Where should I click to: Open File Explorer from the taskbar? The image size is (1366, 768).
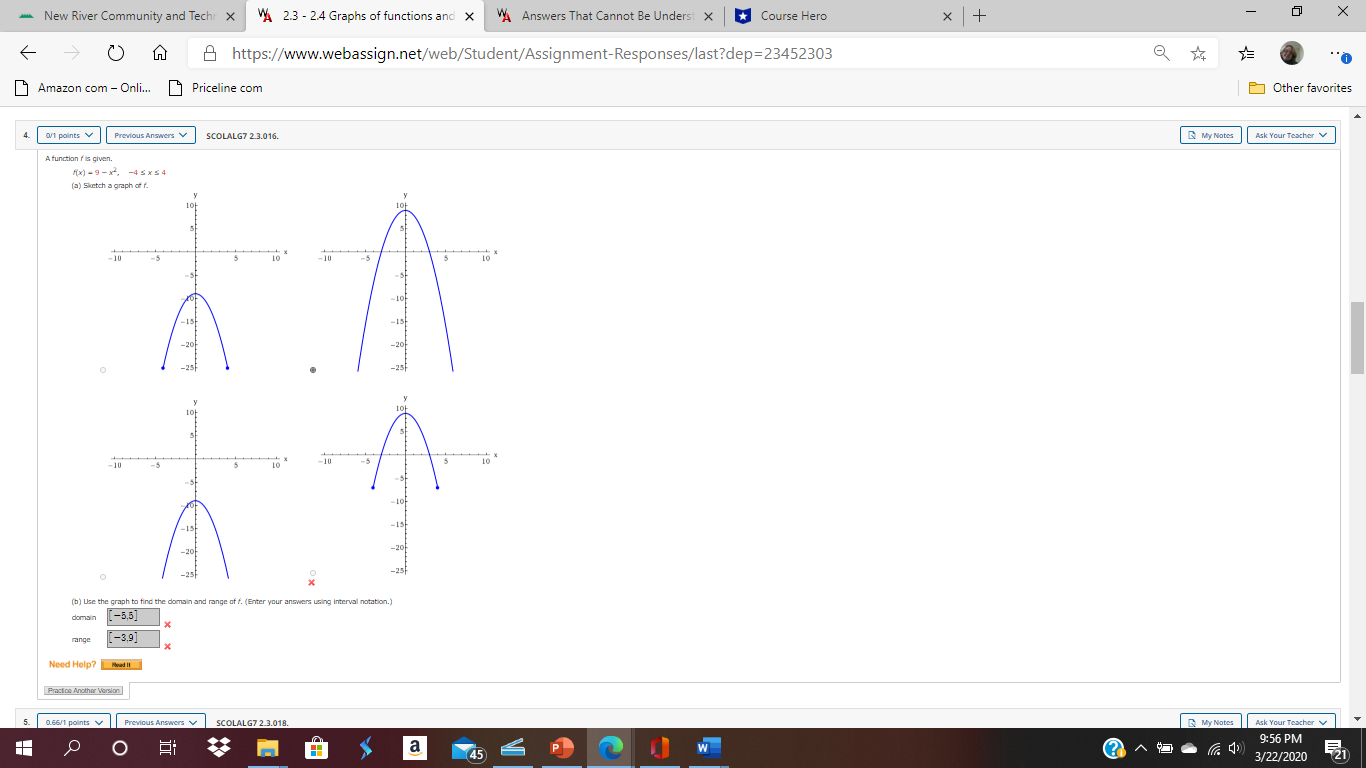click(267, 748)
